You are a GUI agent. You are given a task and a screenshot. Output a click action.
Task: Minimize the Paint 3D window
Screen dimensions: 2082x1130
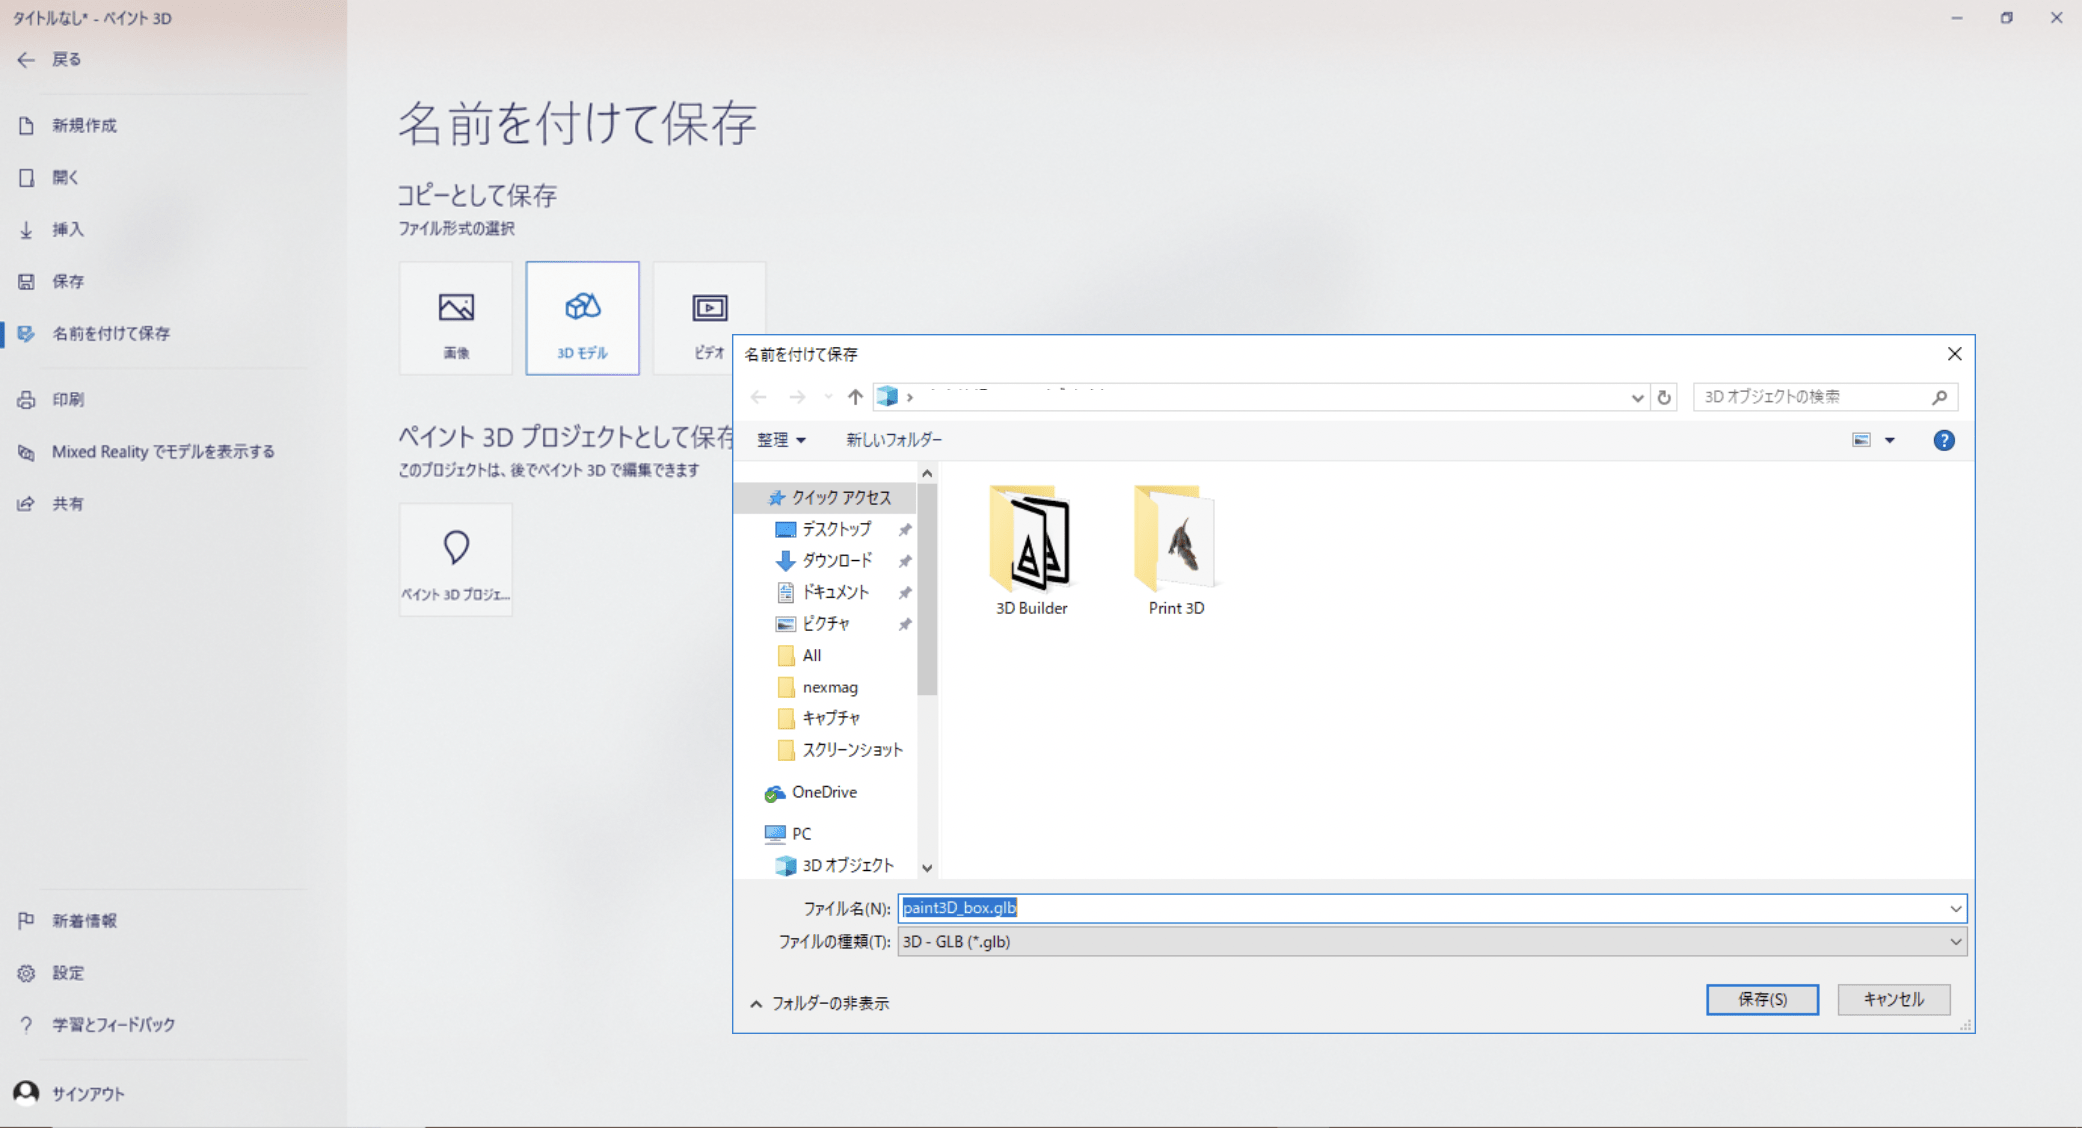click(1956, 18)
